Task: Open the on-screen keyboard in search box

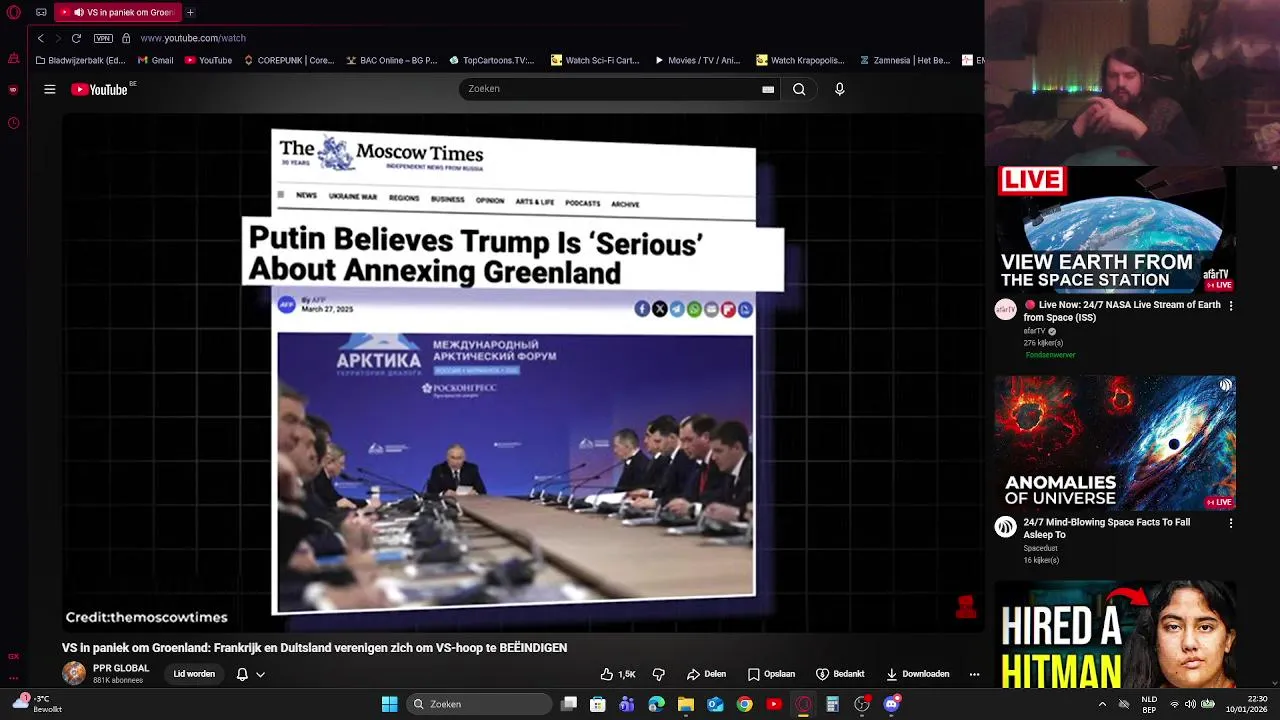Action: point(768,89)
